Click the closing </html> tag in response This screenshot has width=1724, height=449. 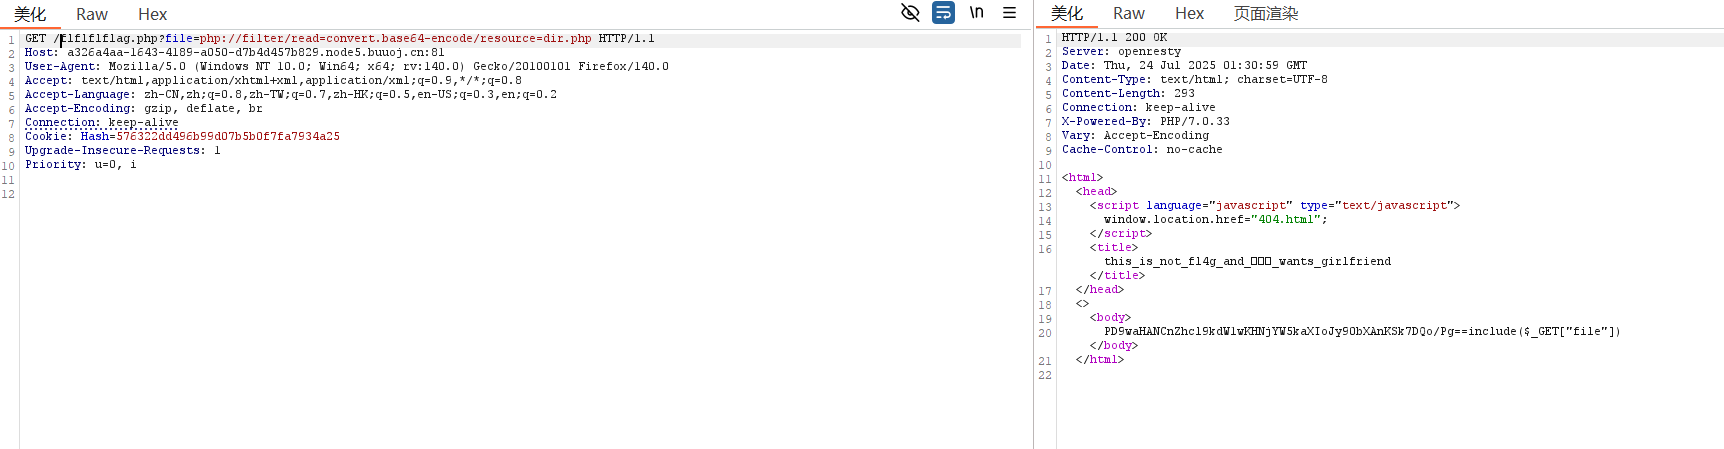point(1100,360)
